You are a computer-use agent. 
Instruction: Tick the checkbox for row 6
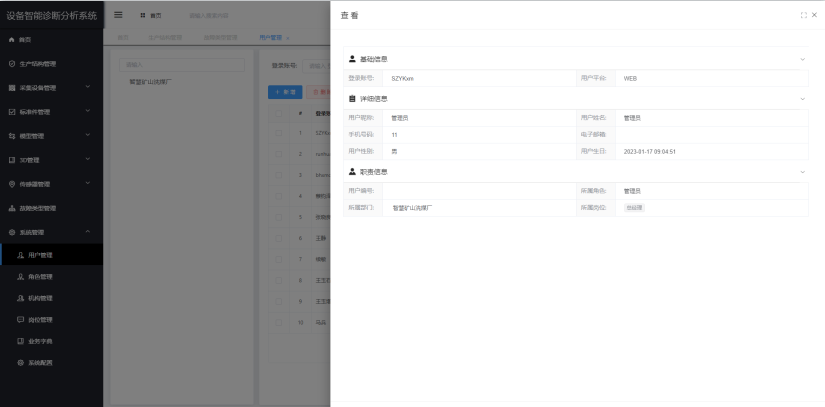[278, 238]
